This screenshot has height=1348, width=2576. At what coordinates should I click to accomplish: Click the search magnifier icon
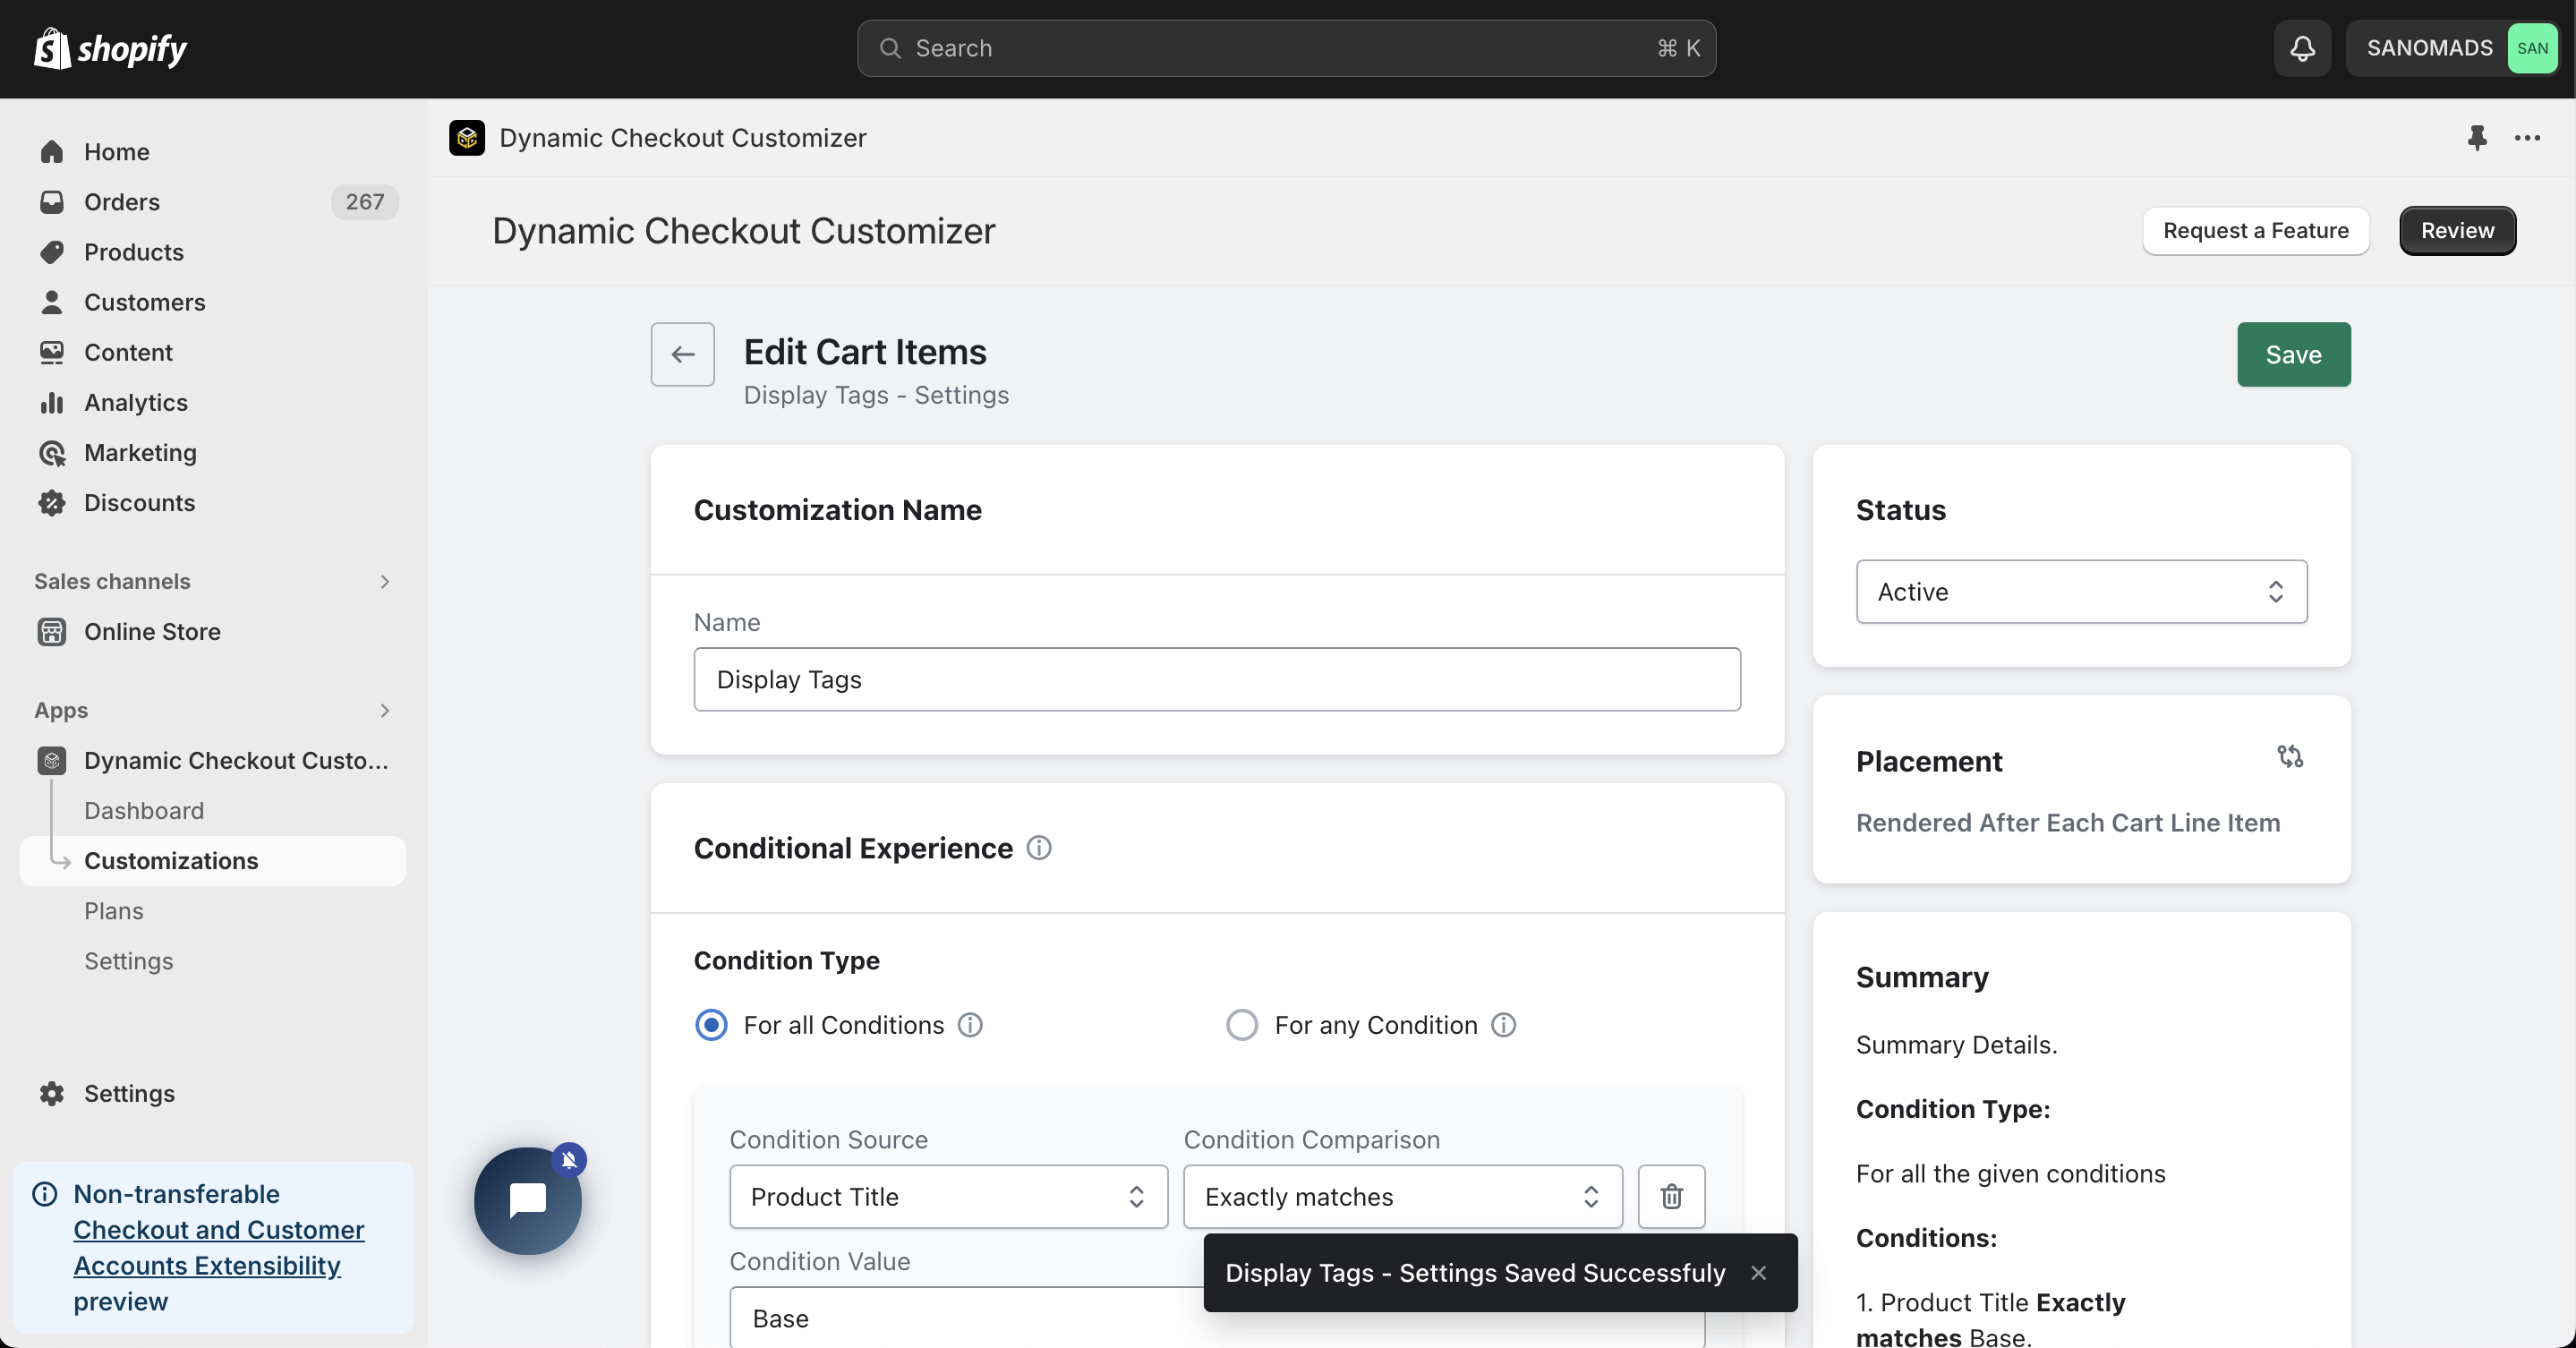pyautogui.click(x=889, y=48)
